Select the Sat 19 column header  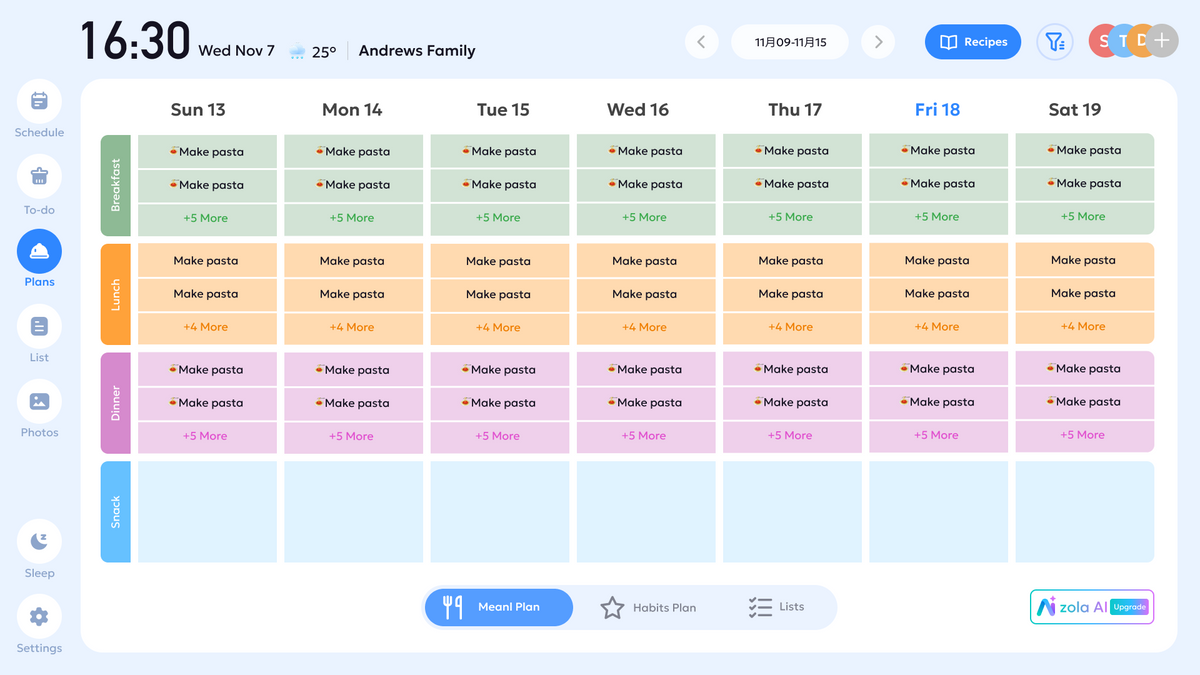click(x=1075, y=110)
